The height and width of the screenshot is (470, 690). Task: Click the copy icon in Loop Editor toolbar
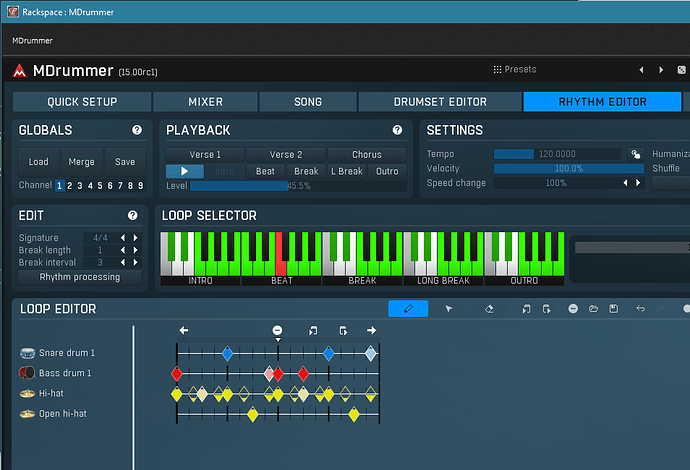click(x=526, y=309)
